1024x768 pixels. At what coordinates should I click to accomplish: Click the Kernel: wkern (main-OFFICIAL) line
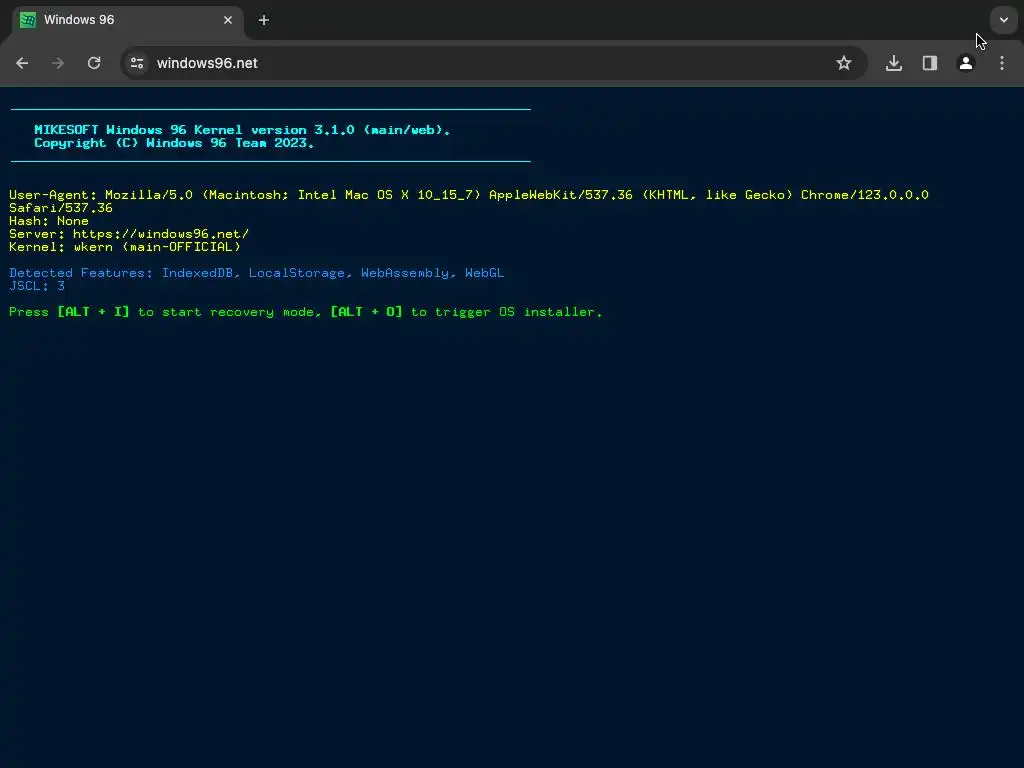coord(125,247)
